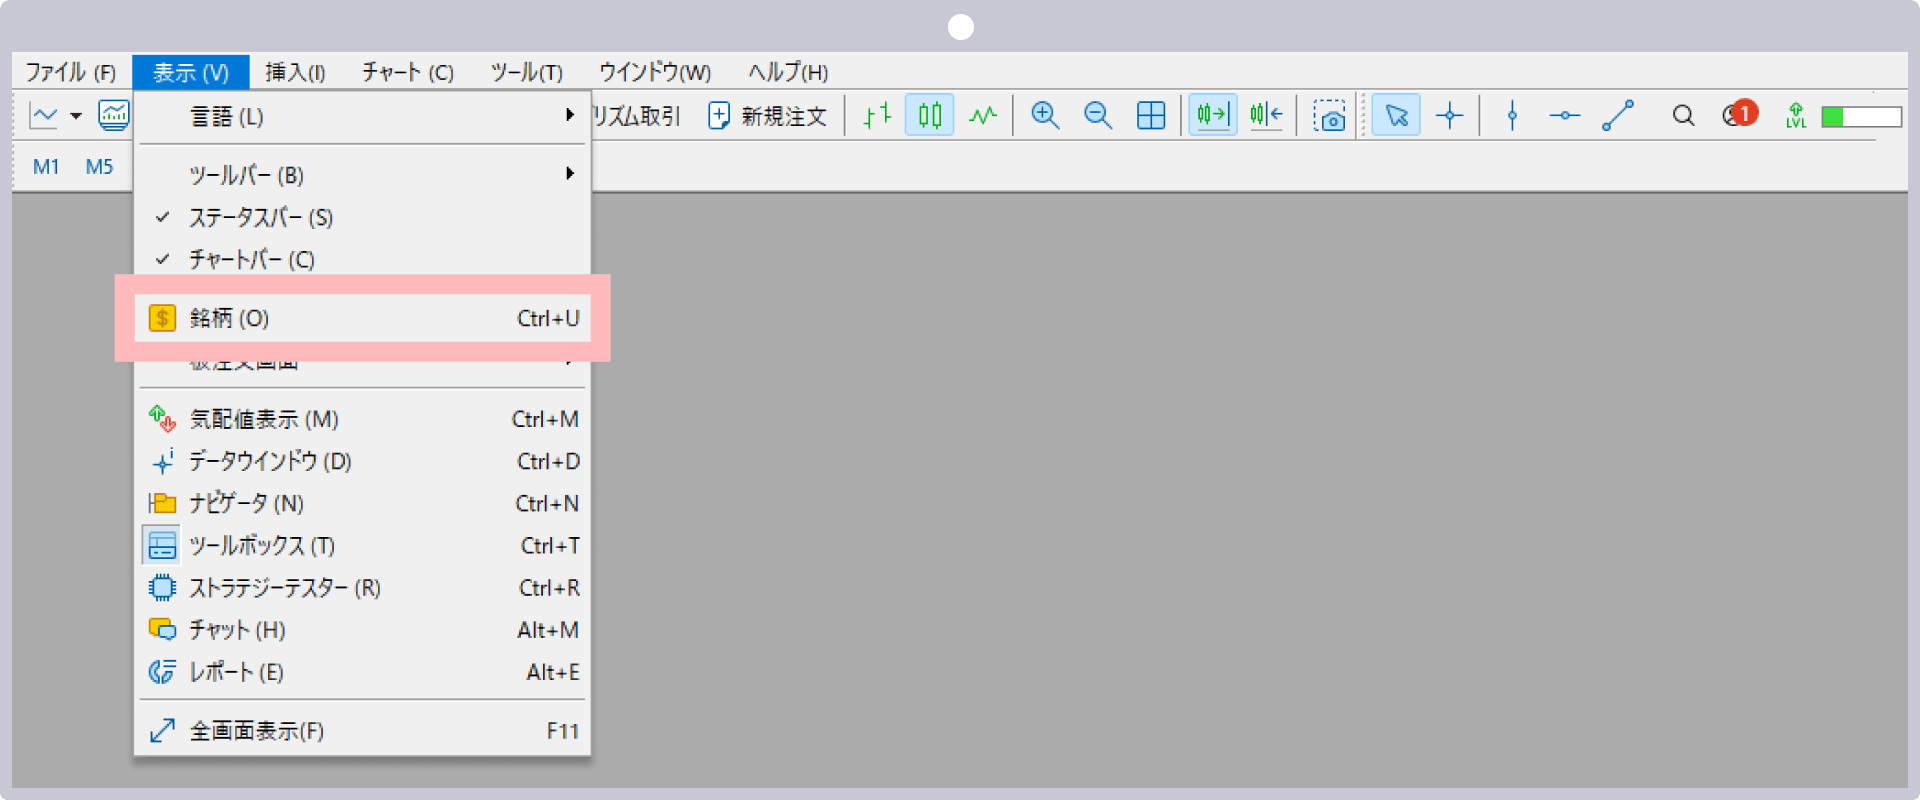Open the ヘルプ(H) menu

[788, 72]
